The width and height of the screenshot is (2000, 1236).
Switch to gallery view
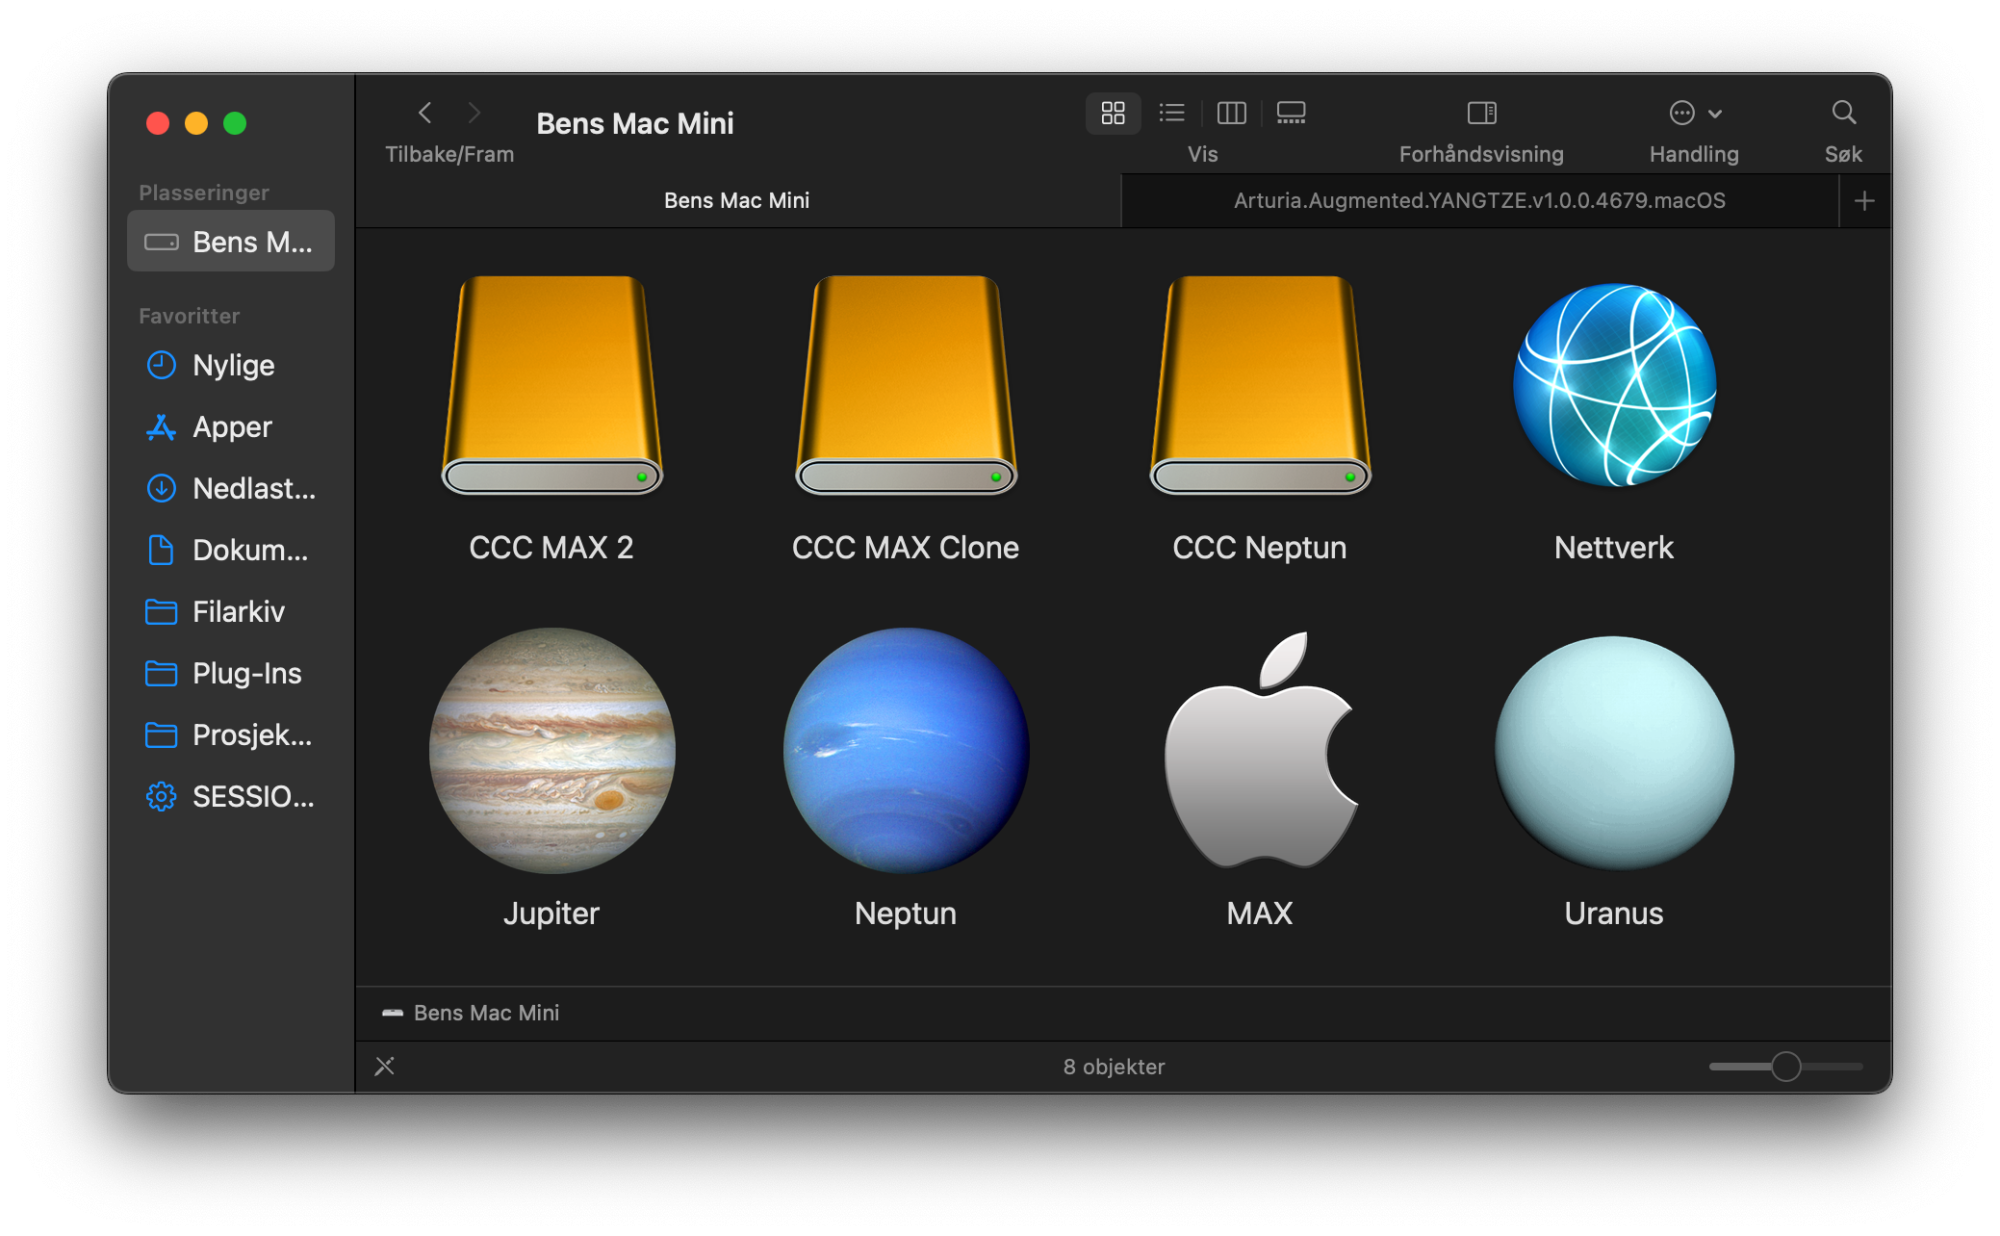tap(1291, 113)
